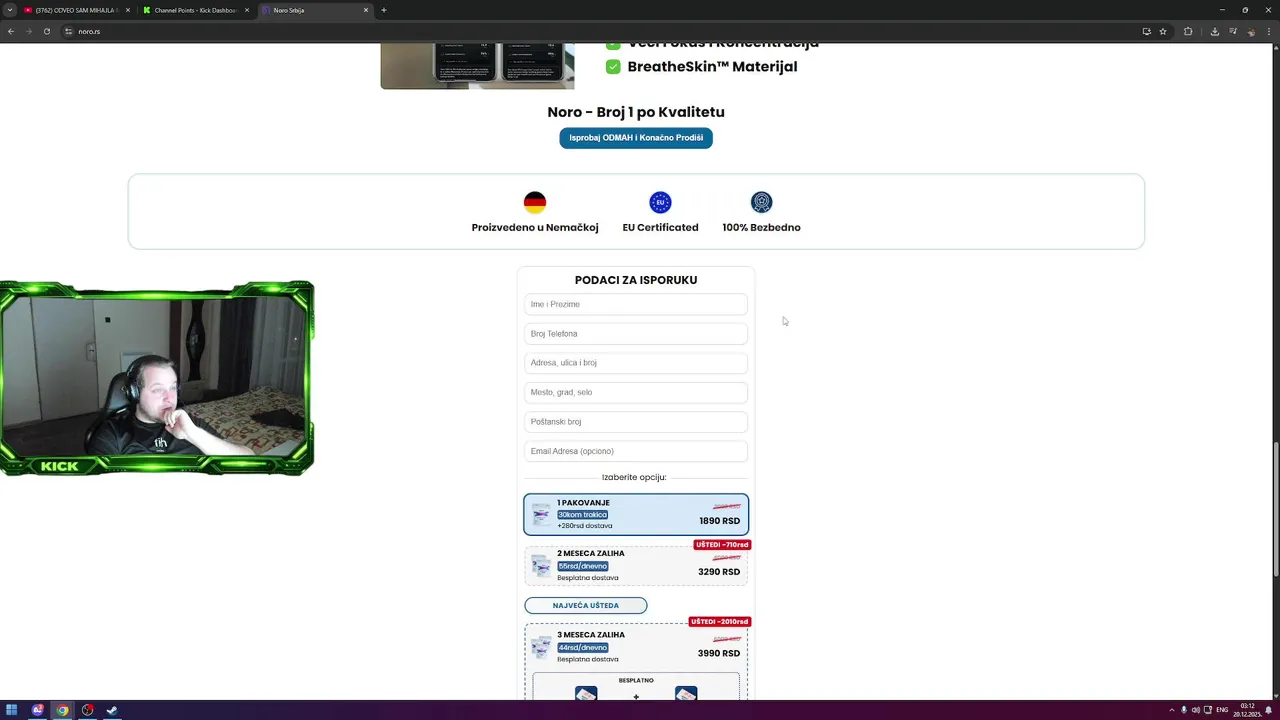Open the notifications bell icon
This screenshot has width=1280, height=720.
[1268, 710]
